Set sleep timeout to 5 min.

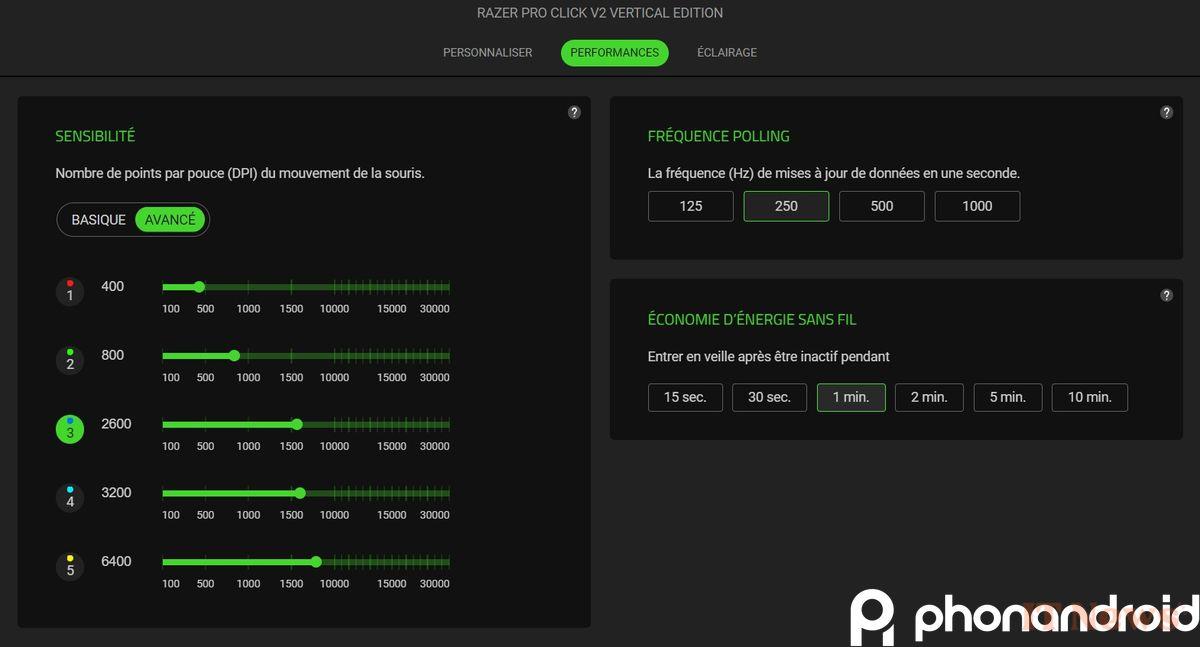(1008, 397)
